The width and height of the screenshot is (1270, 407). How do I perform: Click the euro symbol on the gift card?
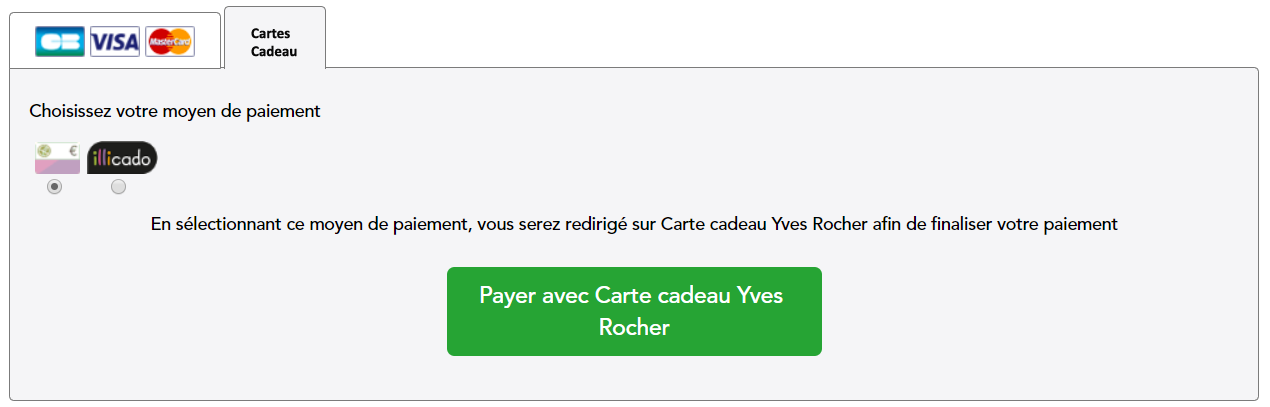[72, 149]
